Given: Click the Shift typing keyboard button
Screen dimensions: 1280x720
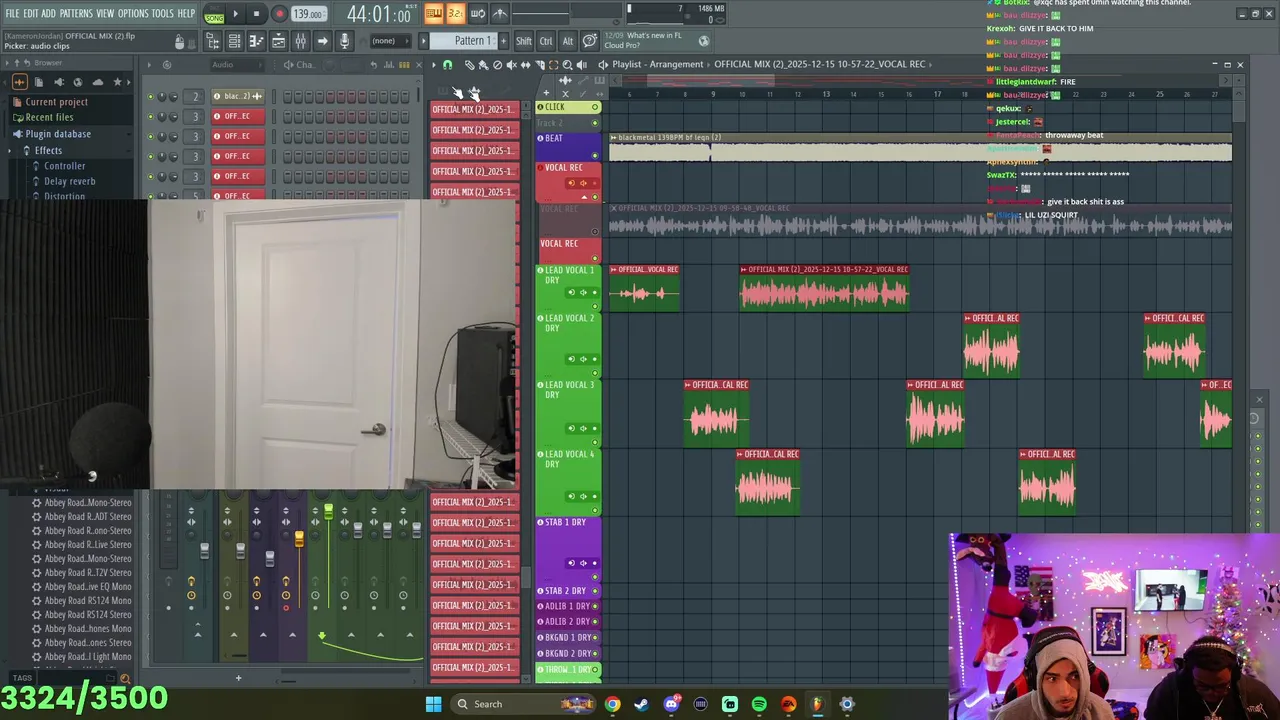Looking at the screenshot, I should pos(524,41).
